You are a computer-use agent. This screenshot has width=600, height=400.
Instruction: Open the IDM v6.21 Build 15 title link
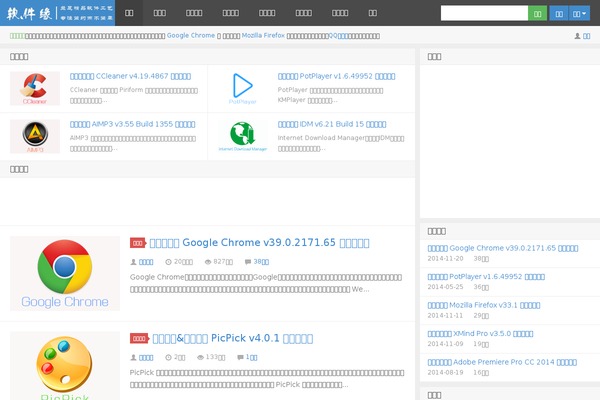pyautogui.click(x=332, y=124)
